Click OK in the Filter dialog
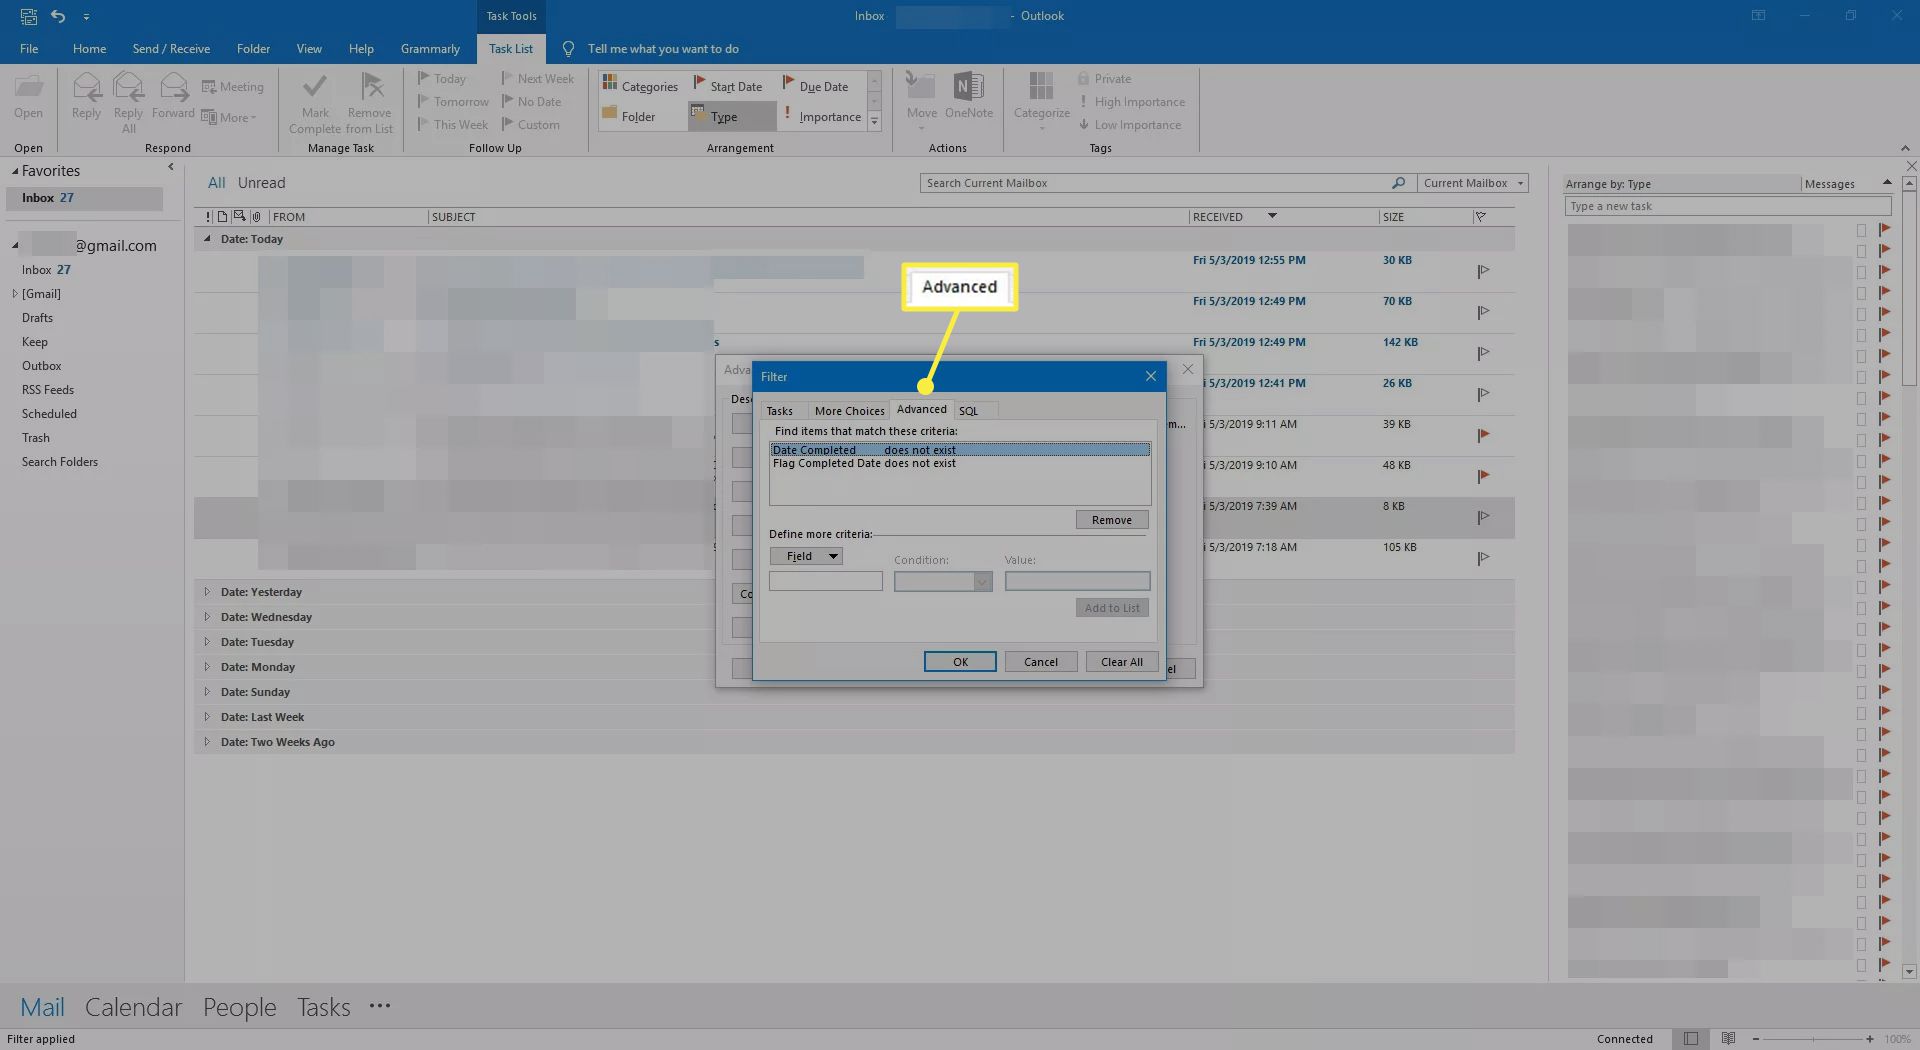 (x=960, y=662)
